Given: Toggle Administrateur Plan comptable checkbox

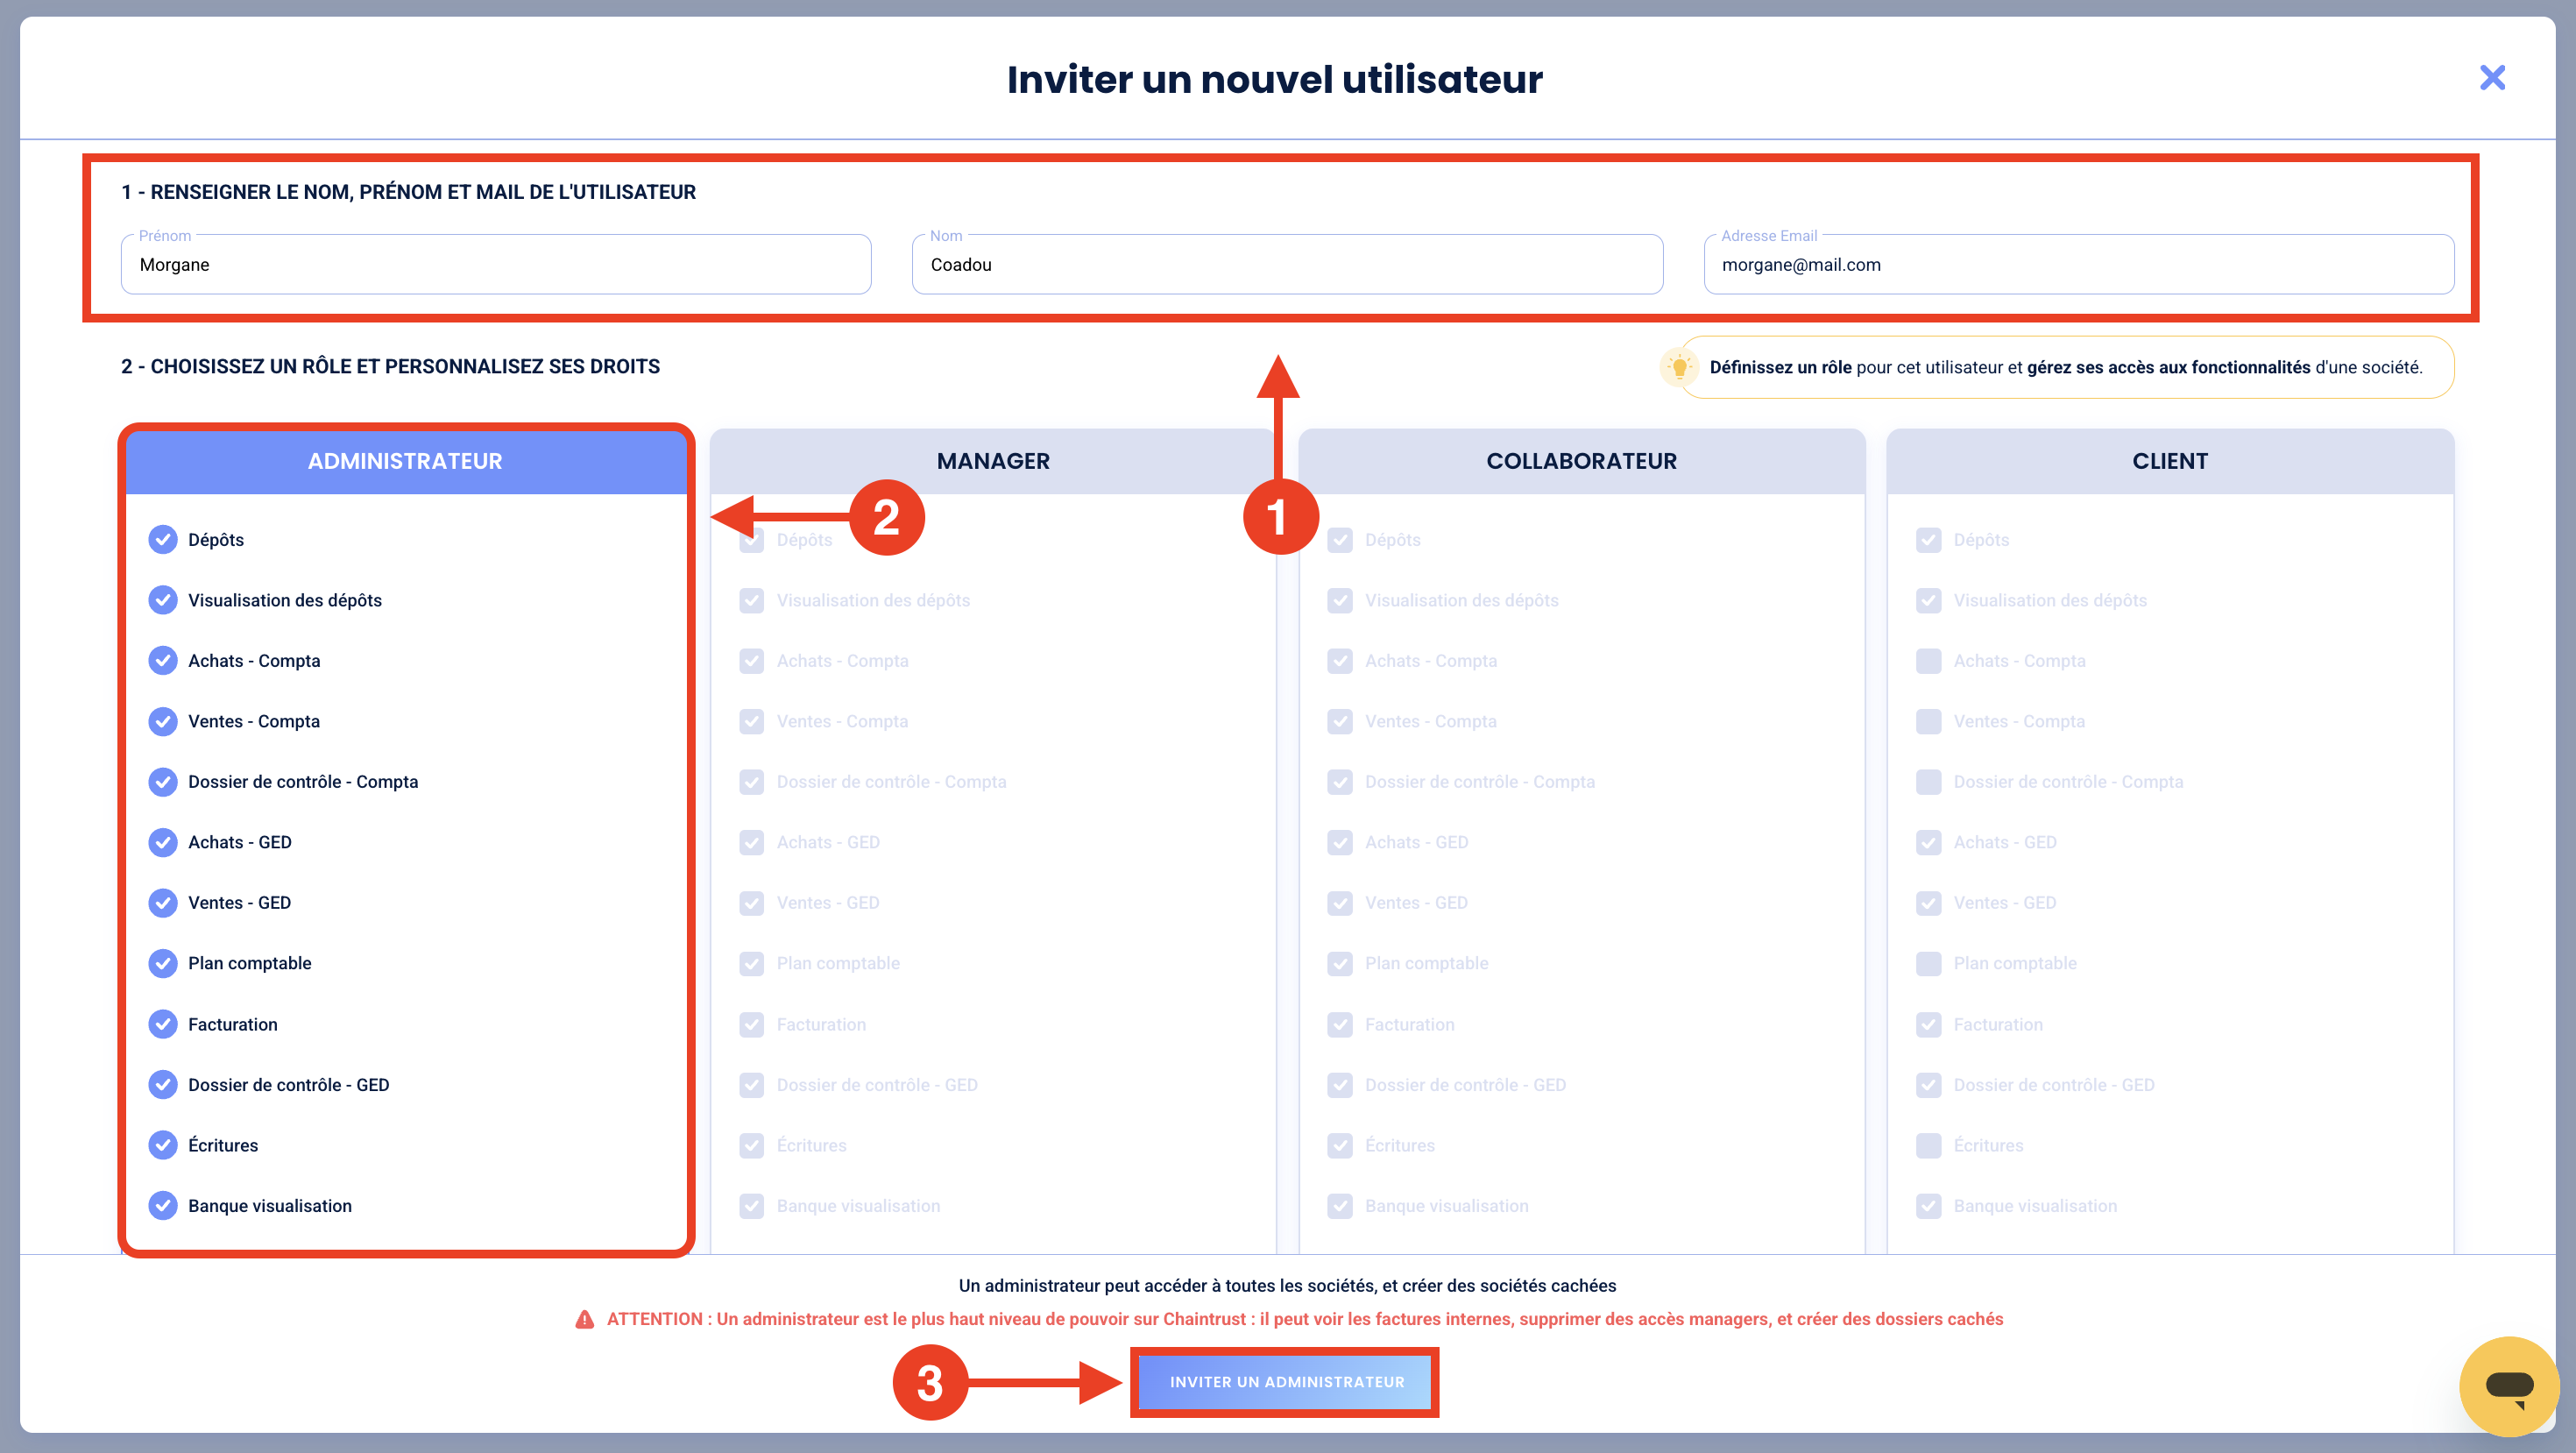Looking at the screenshot, I should 163,964.
